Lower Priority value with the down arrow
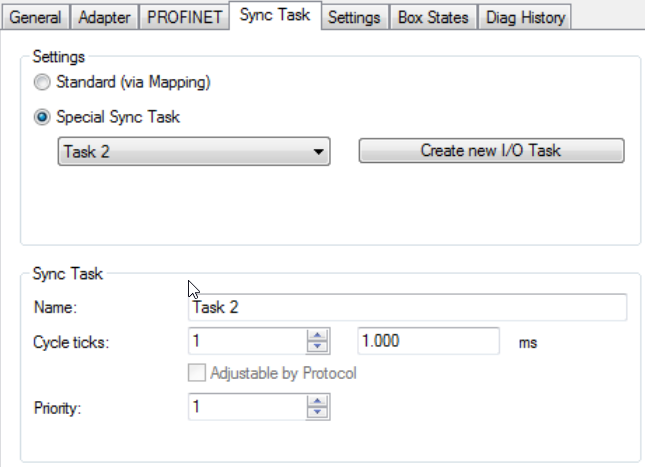 point(318,412)
